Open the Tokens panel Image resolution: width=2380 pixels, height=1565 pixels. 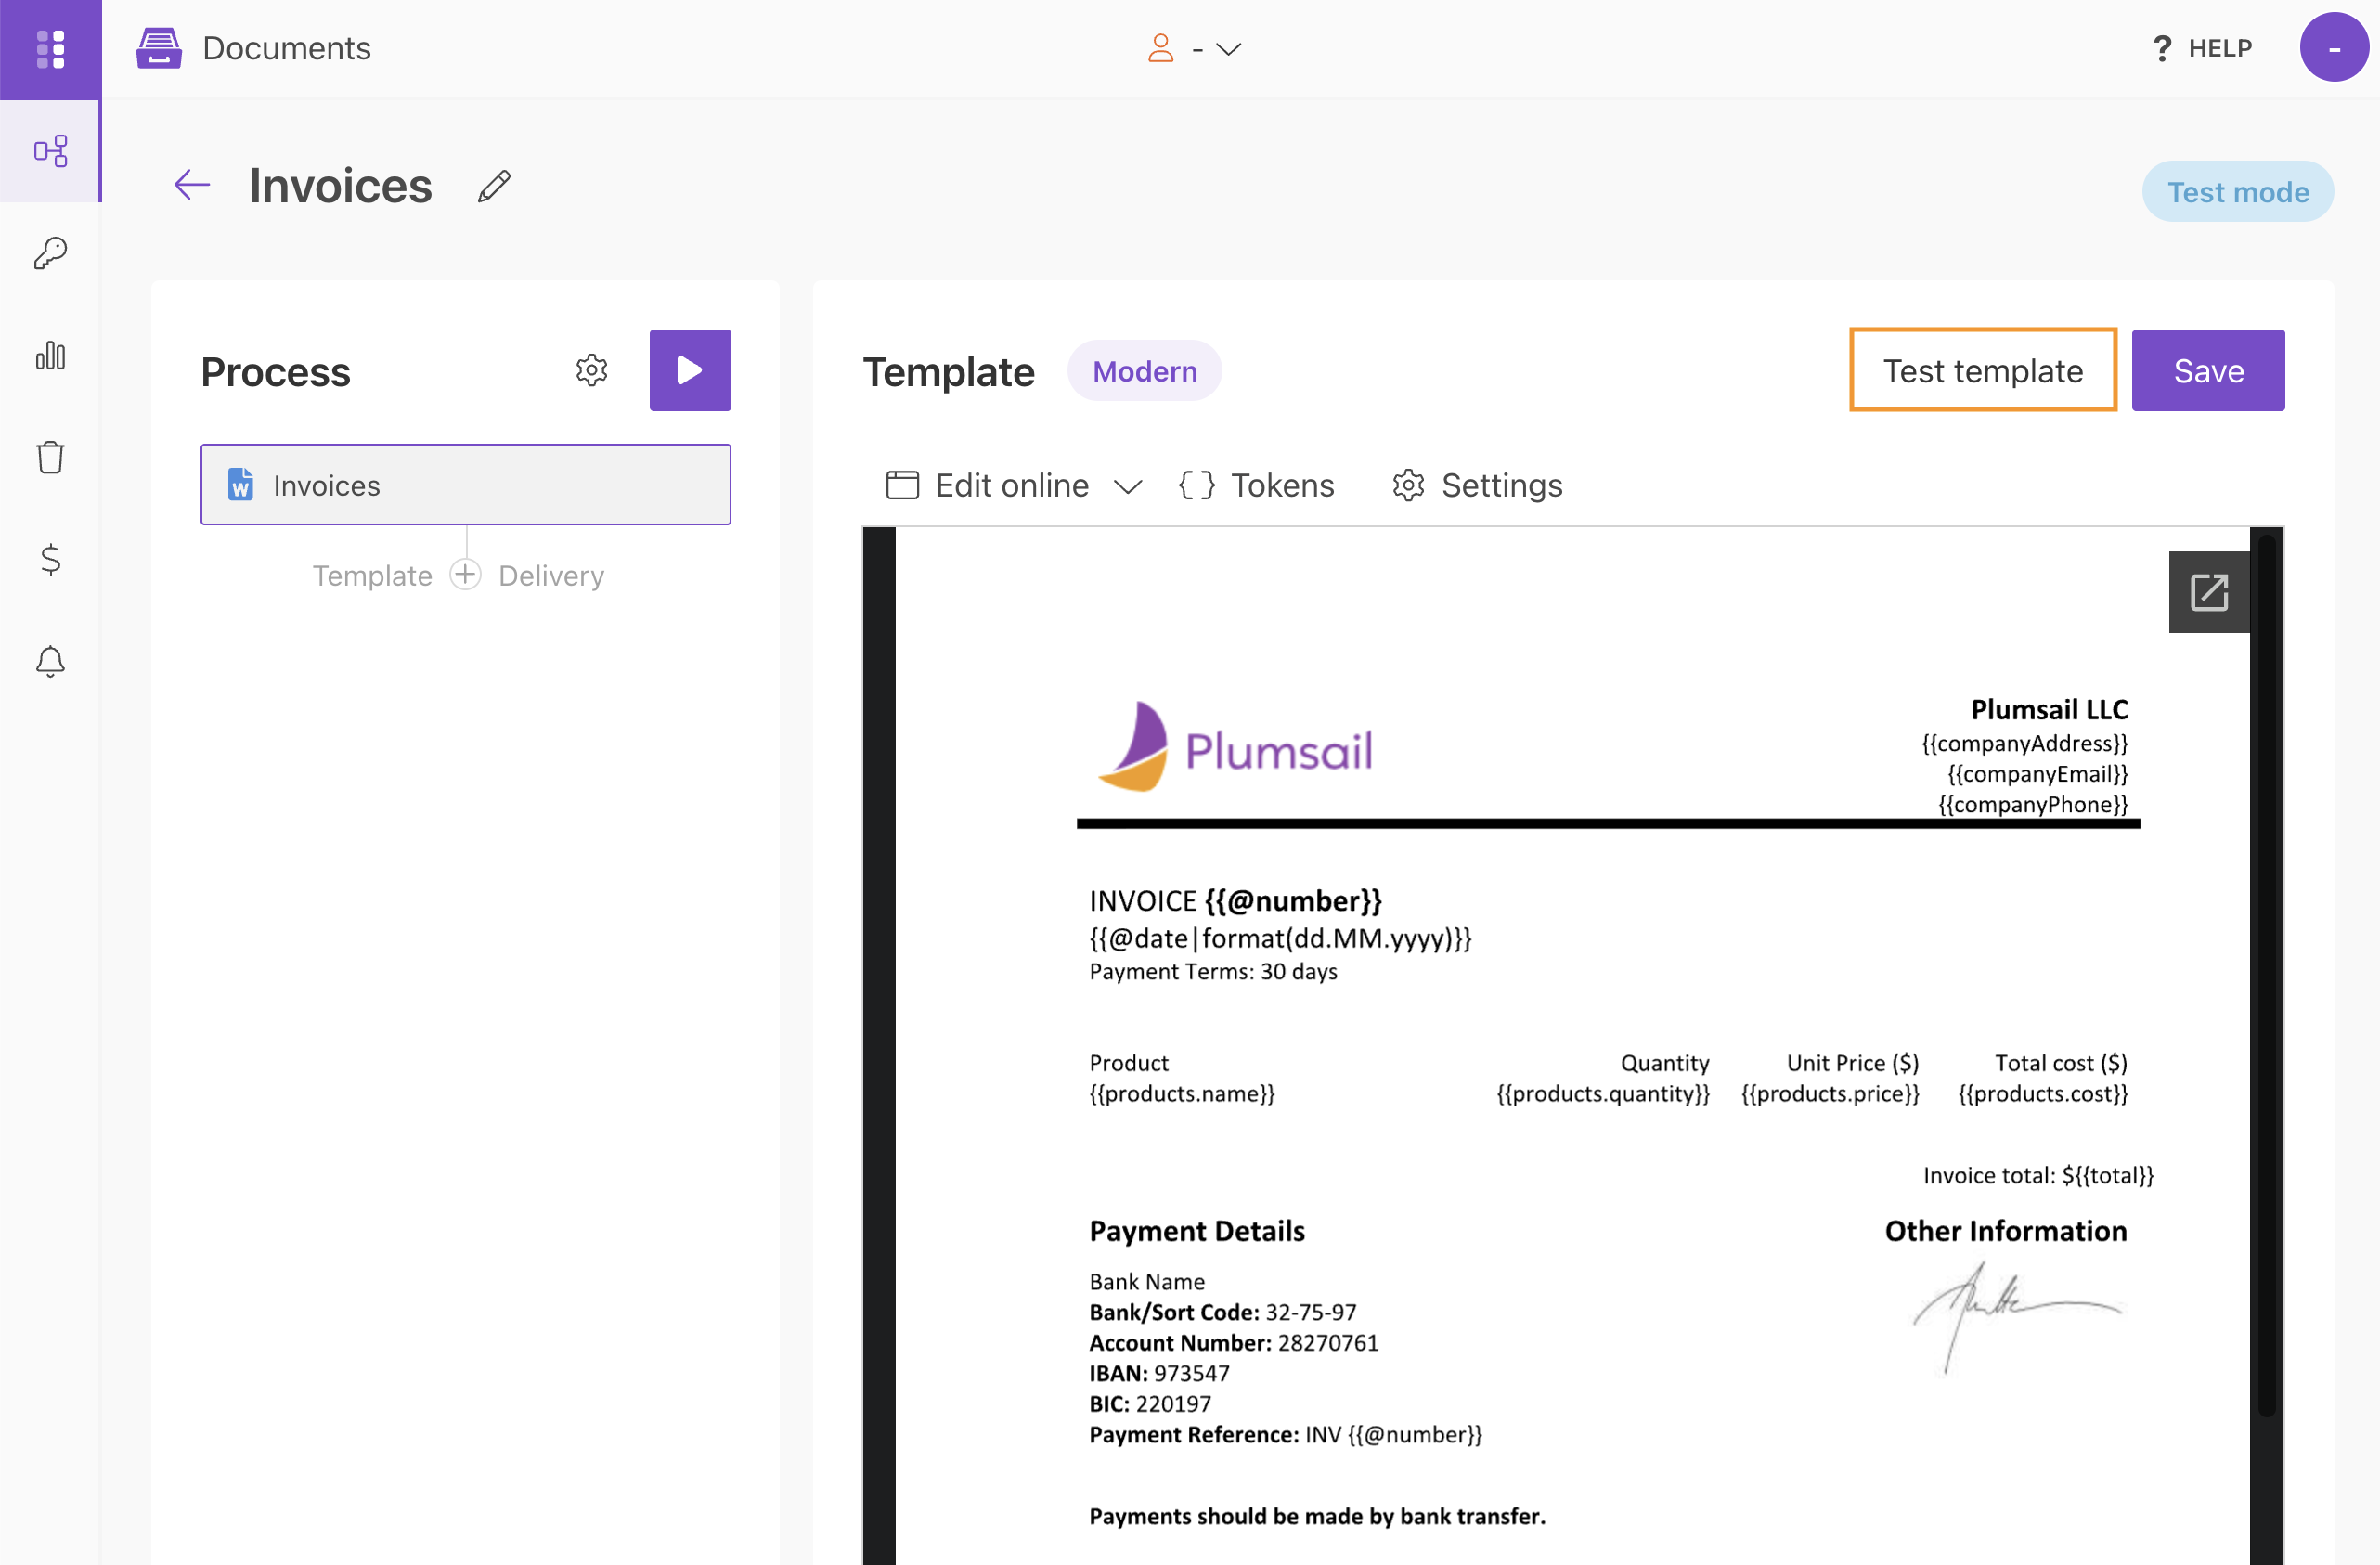click(1256, 486)
